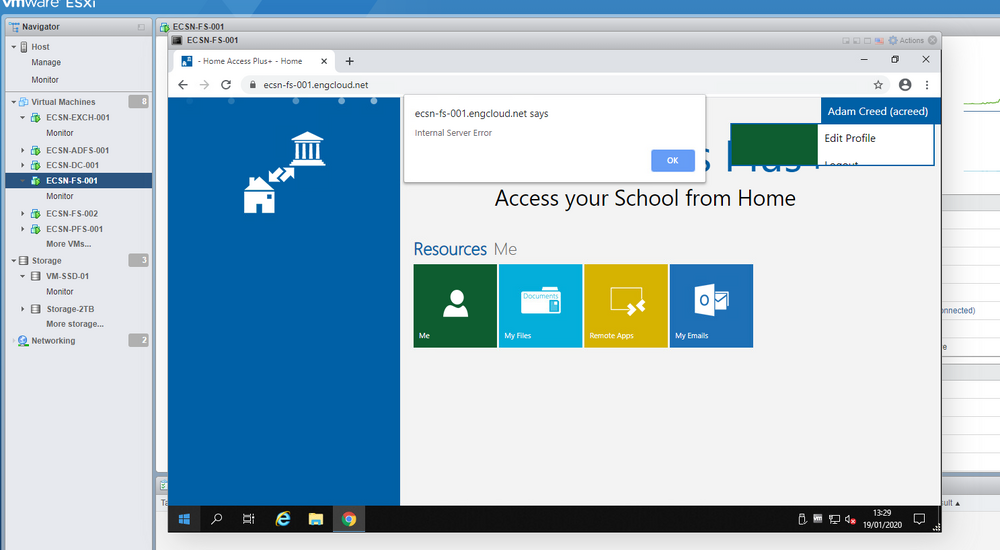Collapse the Host tree node
1000x550 pixels.
click(x=13, y=47)
